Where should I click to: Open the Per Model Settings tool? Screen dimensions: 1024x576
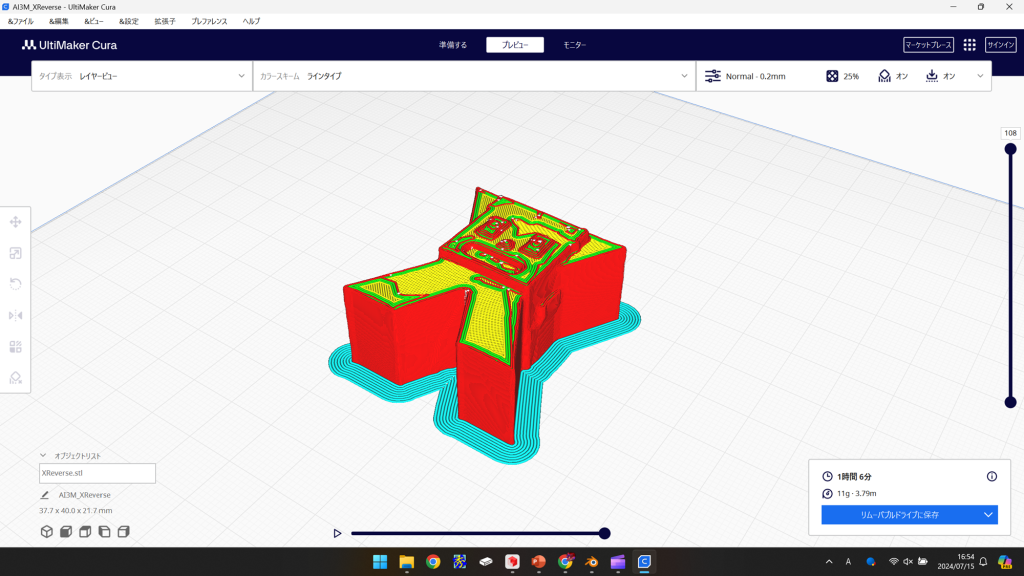[x=16, y=347]
